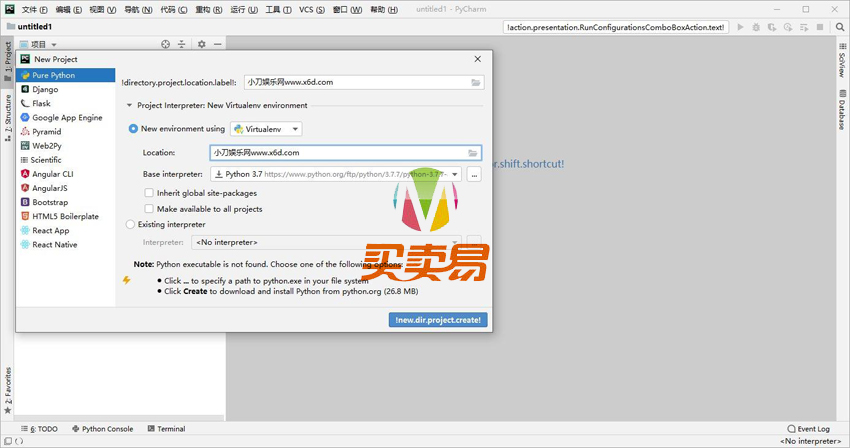
Task: Open 视图 (V) menu
Action: (x=102, y=9)
